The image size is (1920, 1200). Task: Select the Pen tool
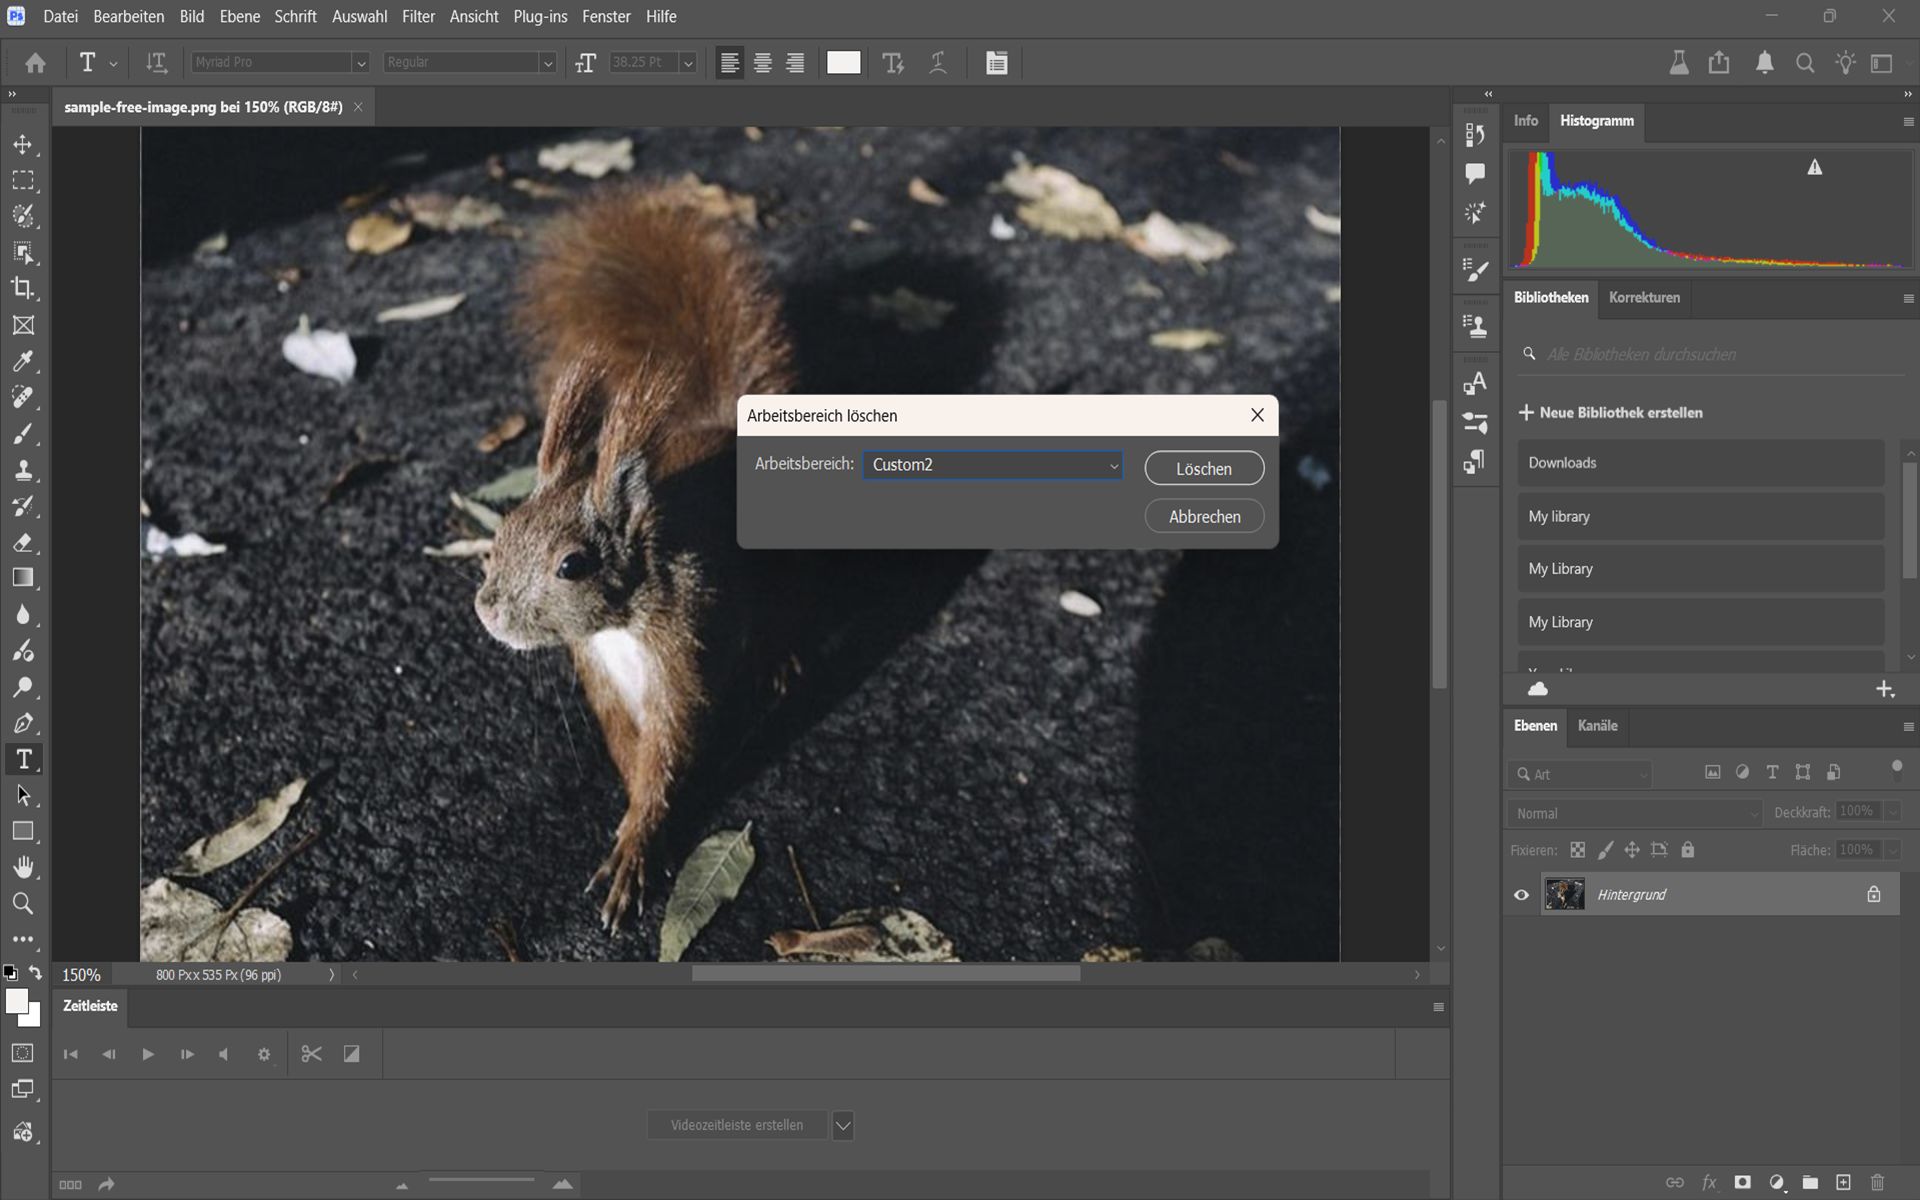pos(24,723)
